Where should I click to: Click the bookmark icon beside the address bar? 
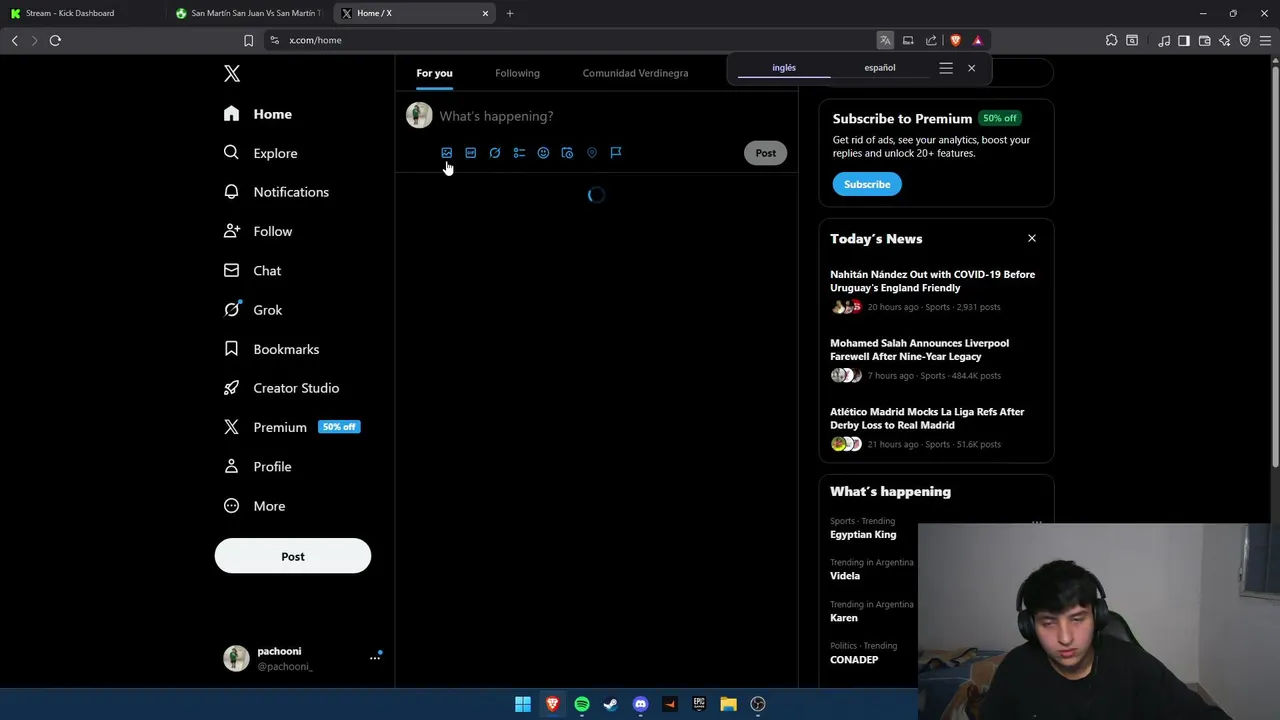tap(248, 40)
